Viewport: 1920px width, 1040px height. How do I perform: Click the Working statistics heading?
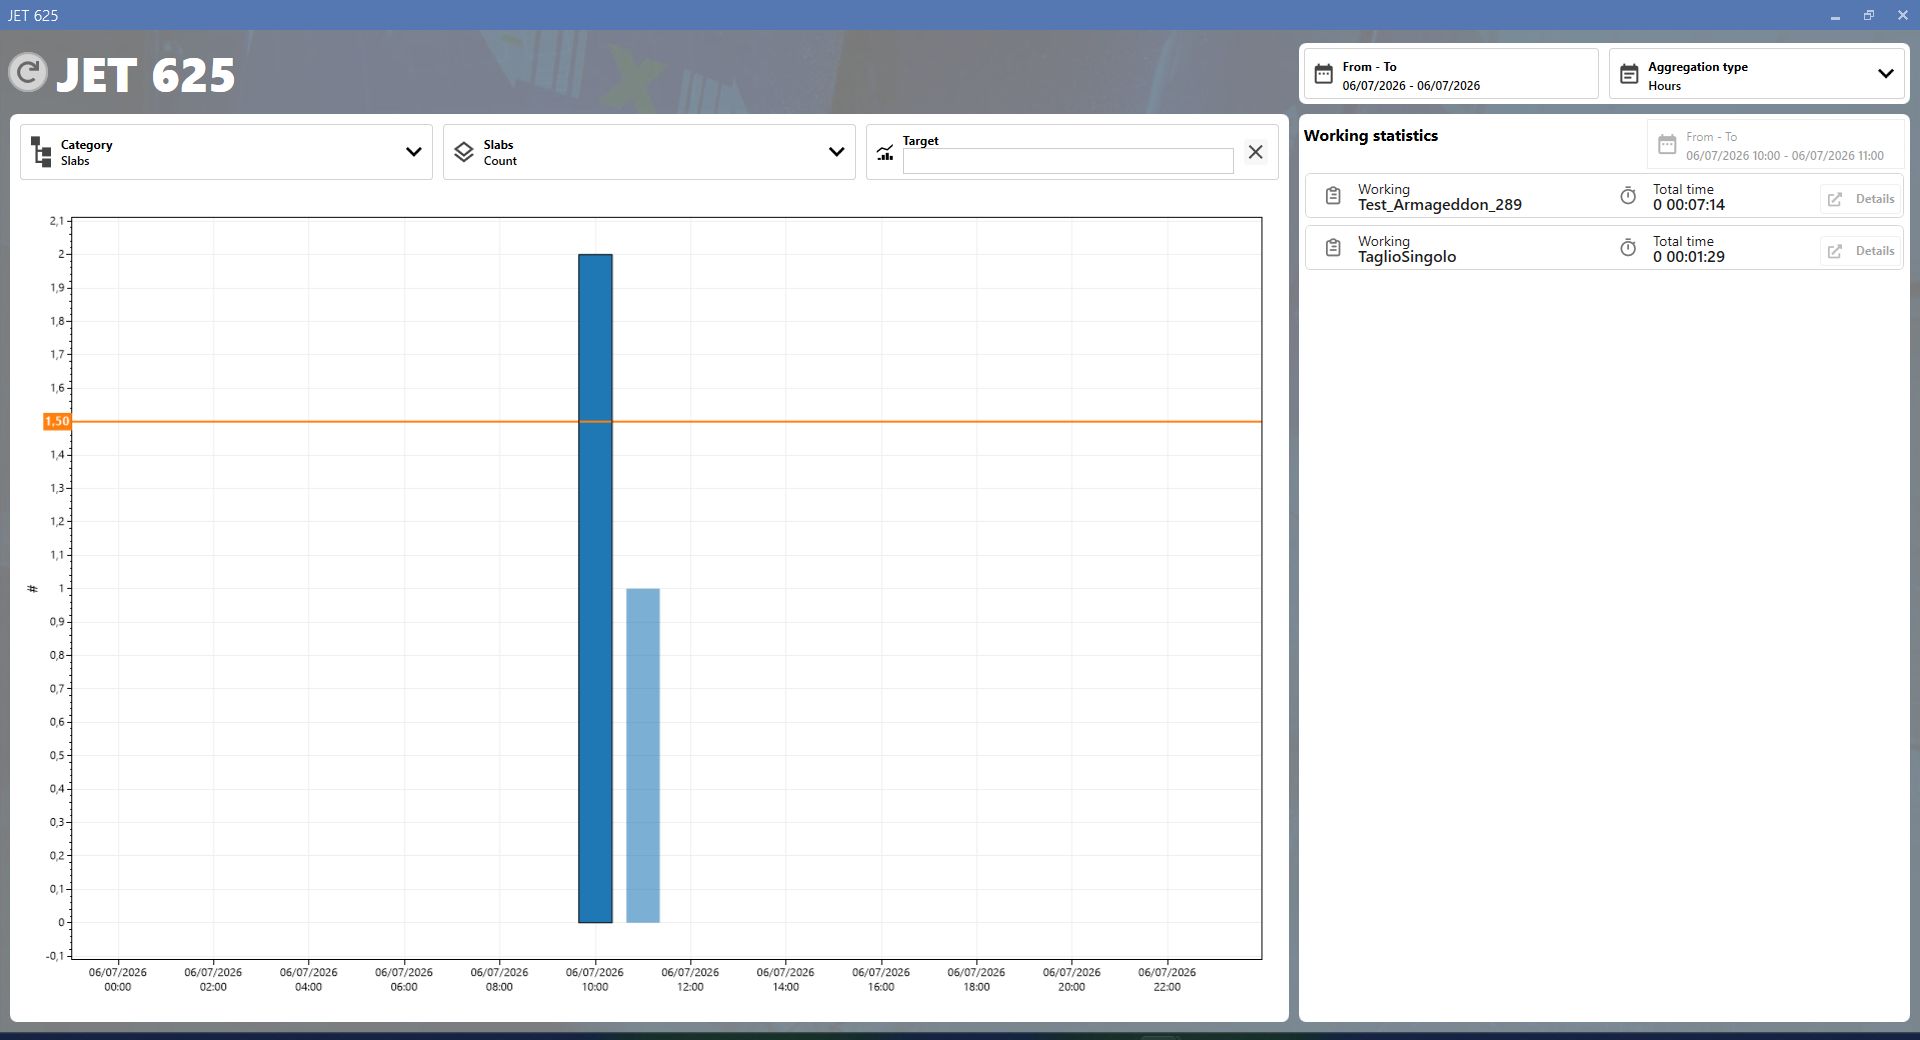point(1370,136)
